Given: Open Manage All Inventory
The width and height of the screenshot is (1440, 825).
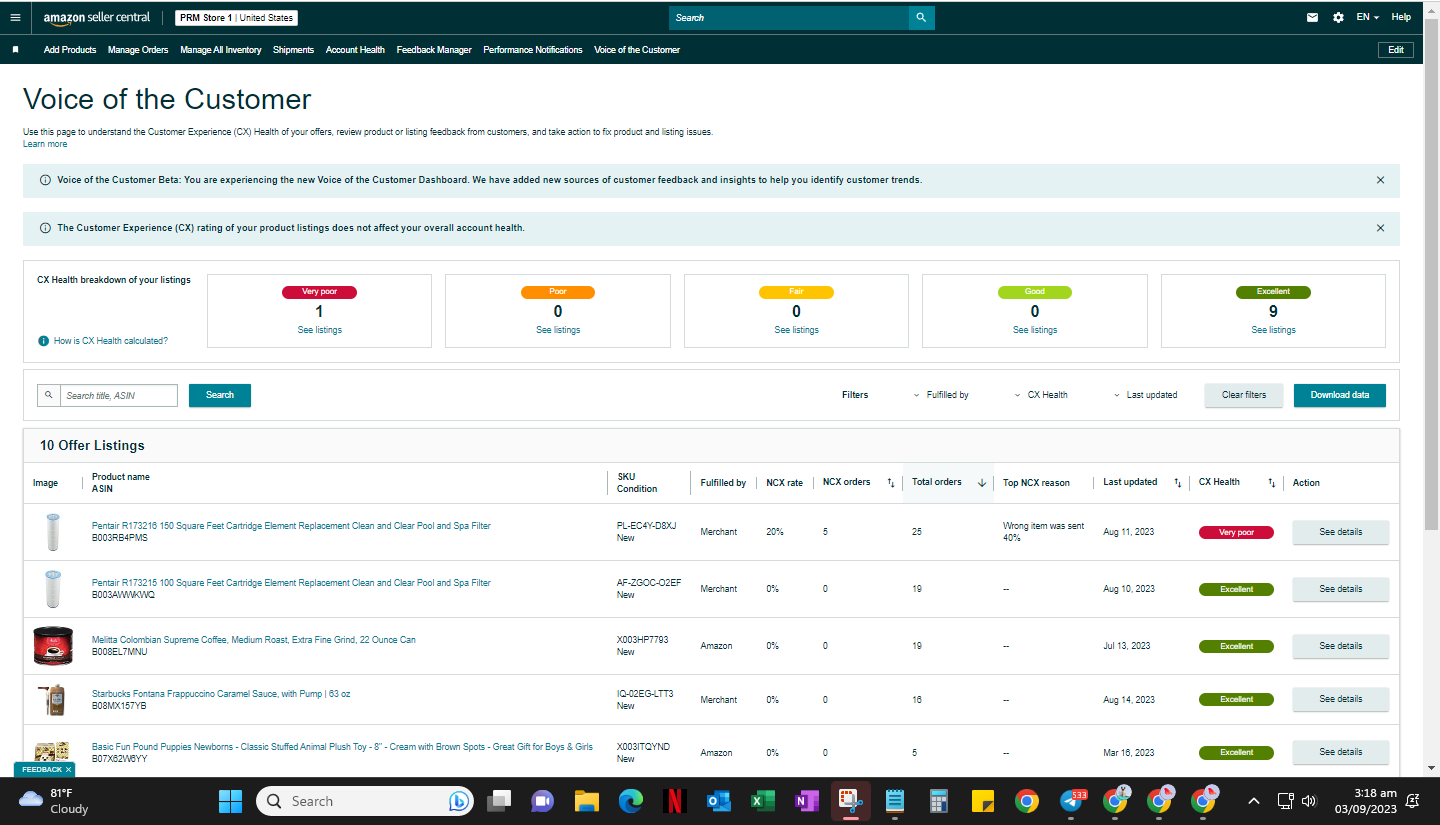Looking at the screenshot, I should tap(221, 50).
